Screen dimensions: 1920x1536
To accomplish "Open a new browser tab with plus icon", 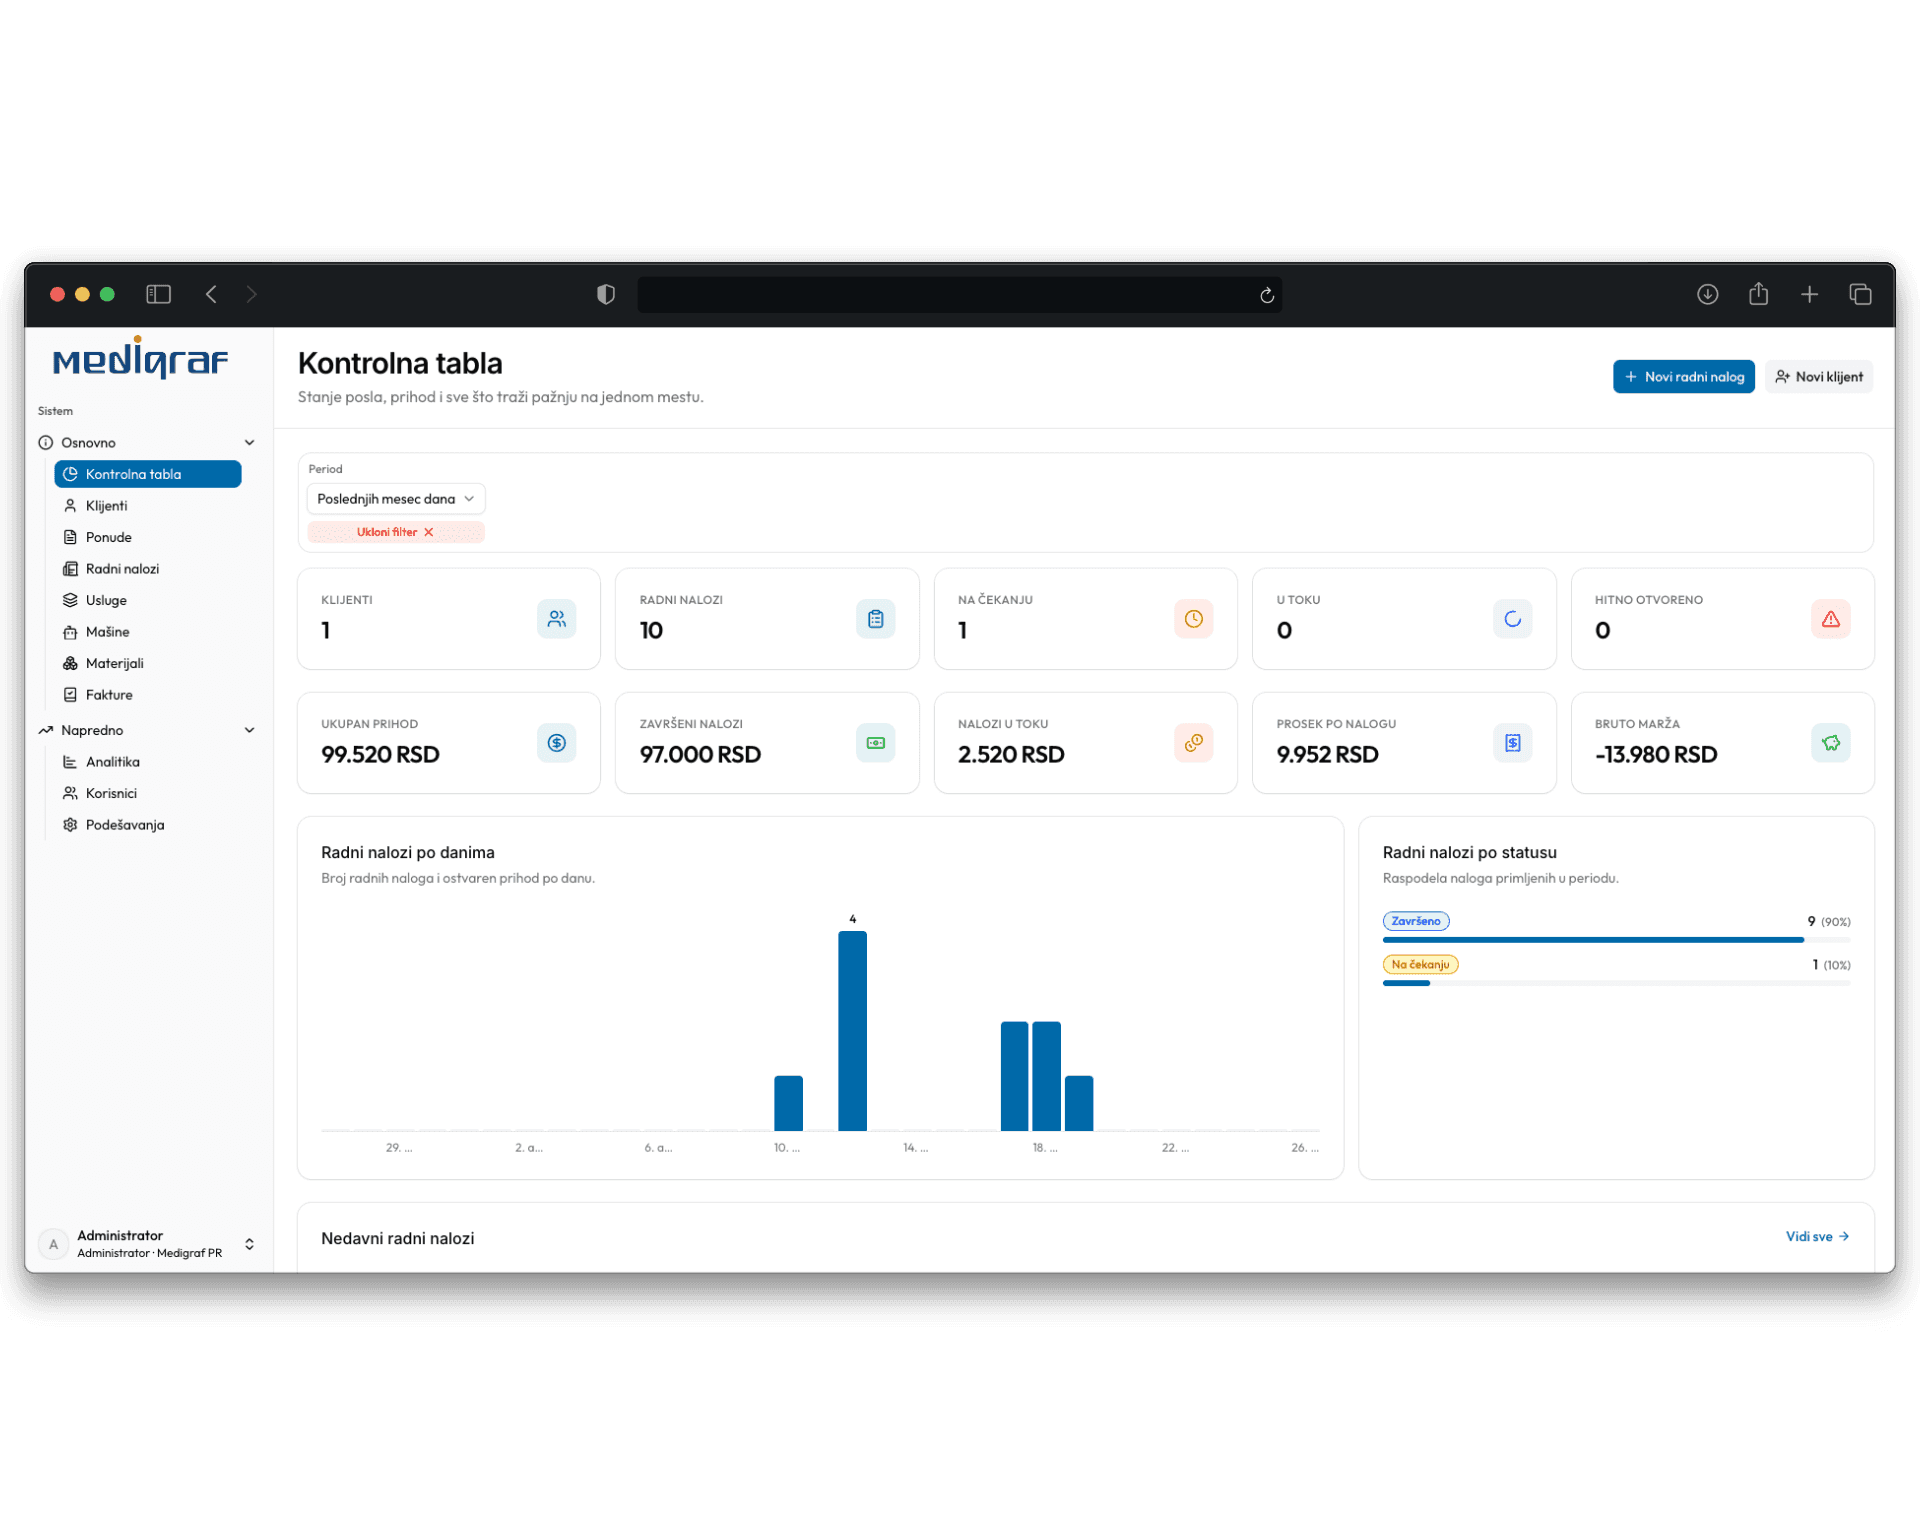I will (1809, 294).
